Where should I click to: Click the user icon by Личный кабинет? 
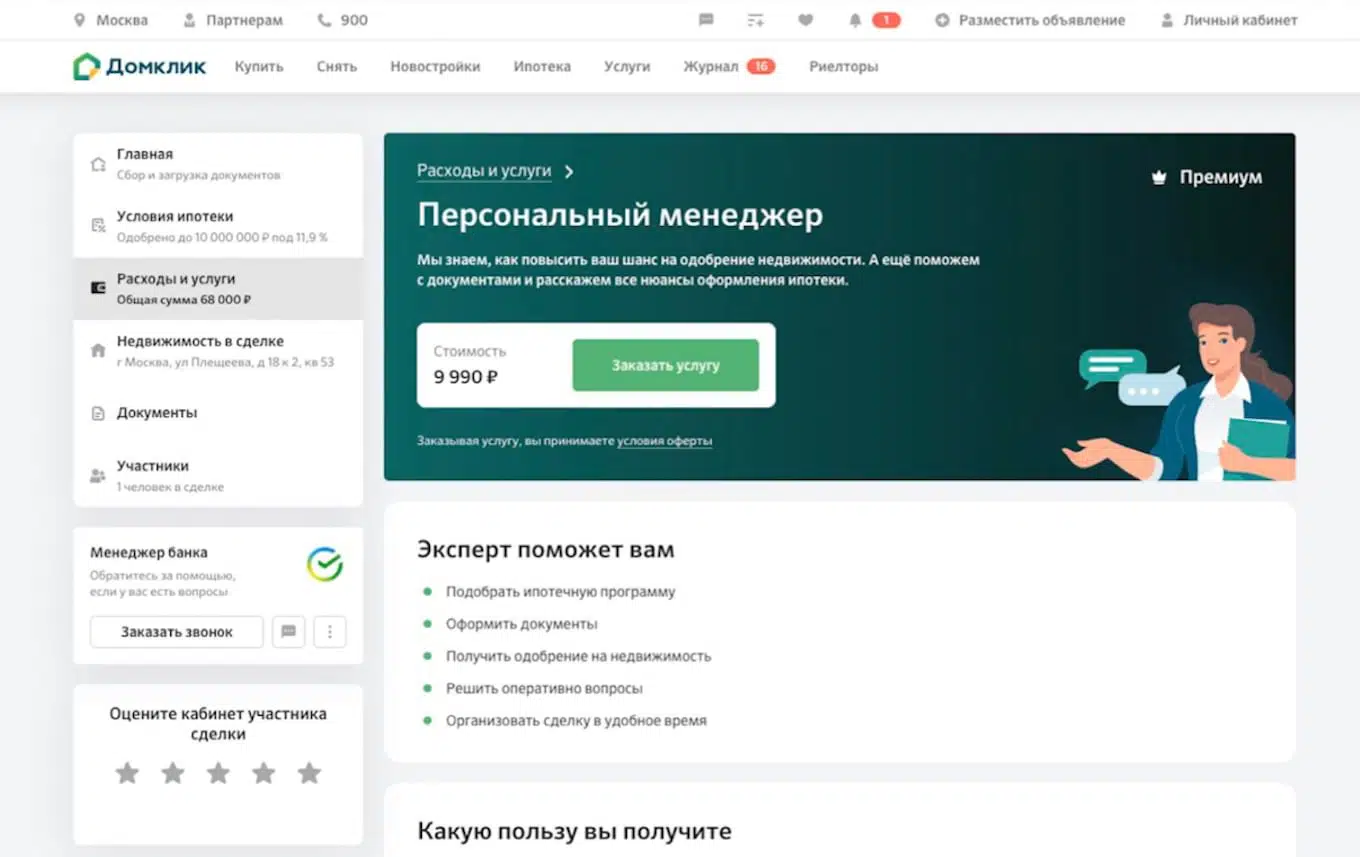1167,20
